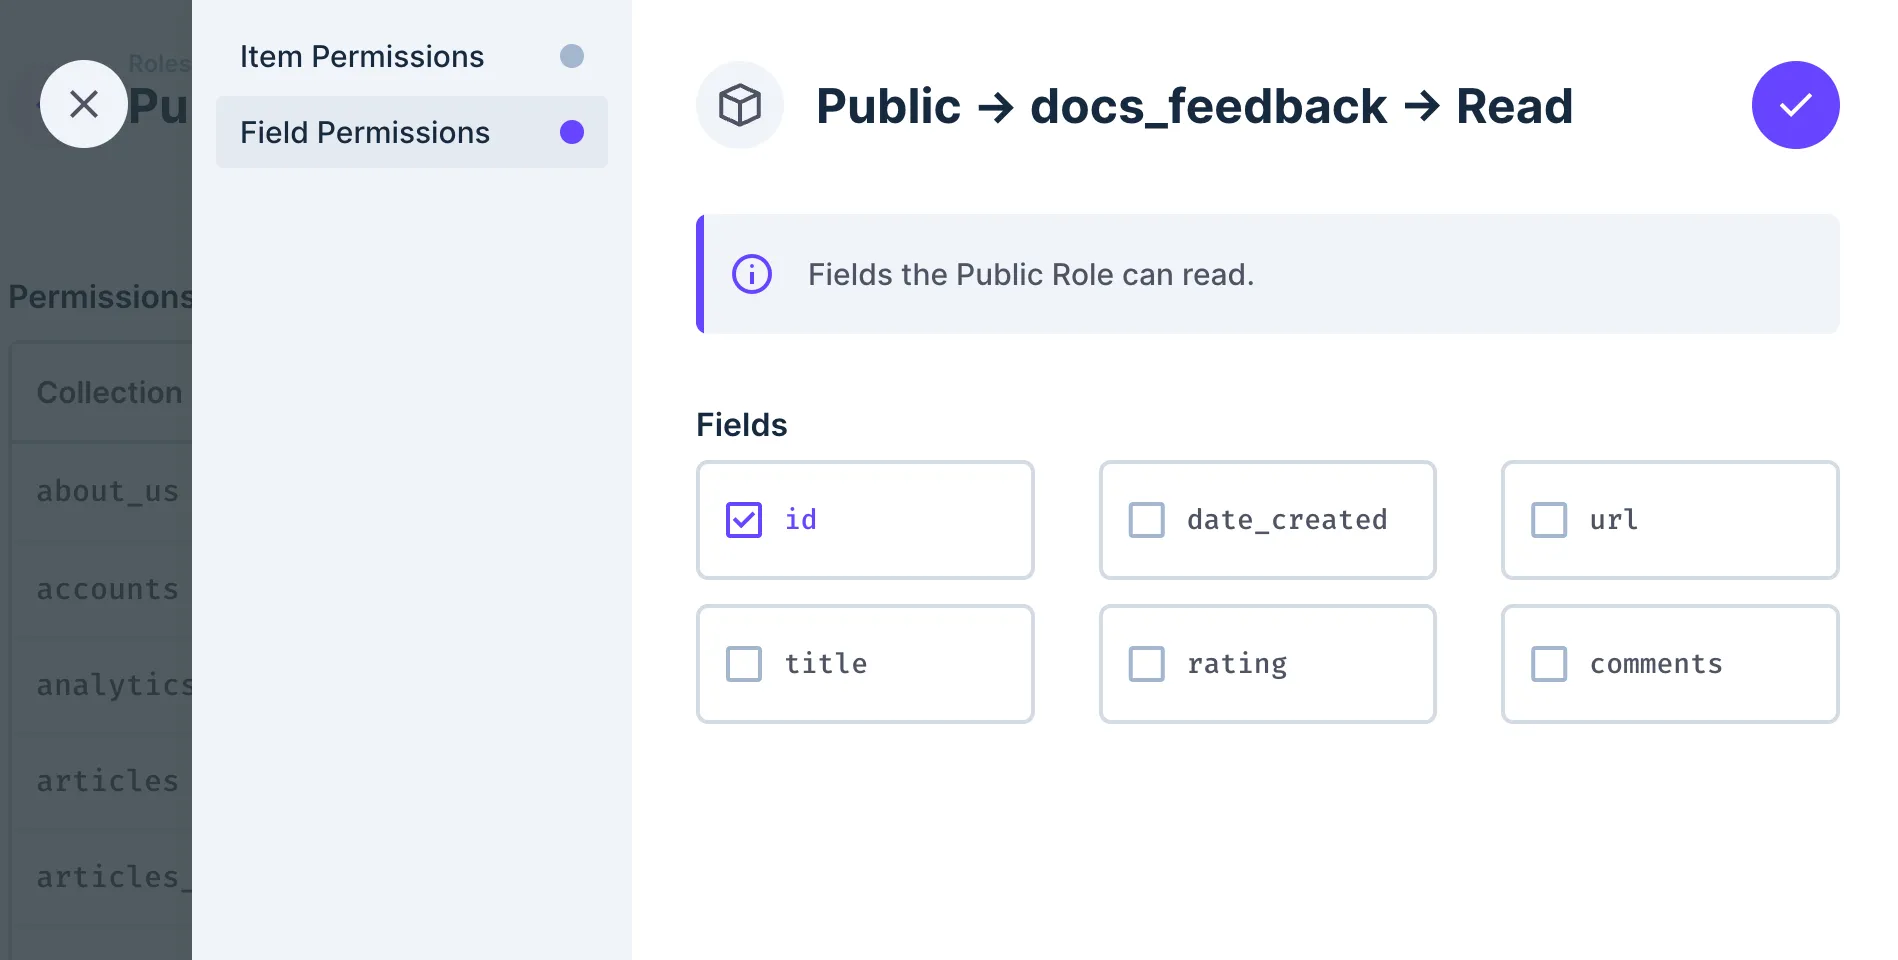This screenshot has width=1898, height=960.
Task: Select the about_us collection row
Action: (107, 491)
